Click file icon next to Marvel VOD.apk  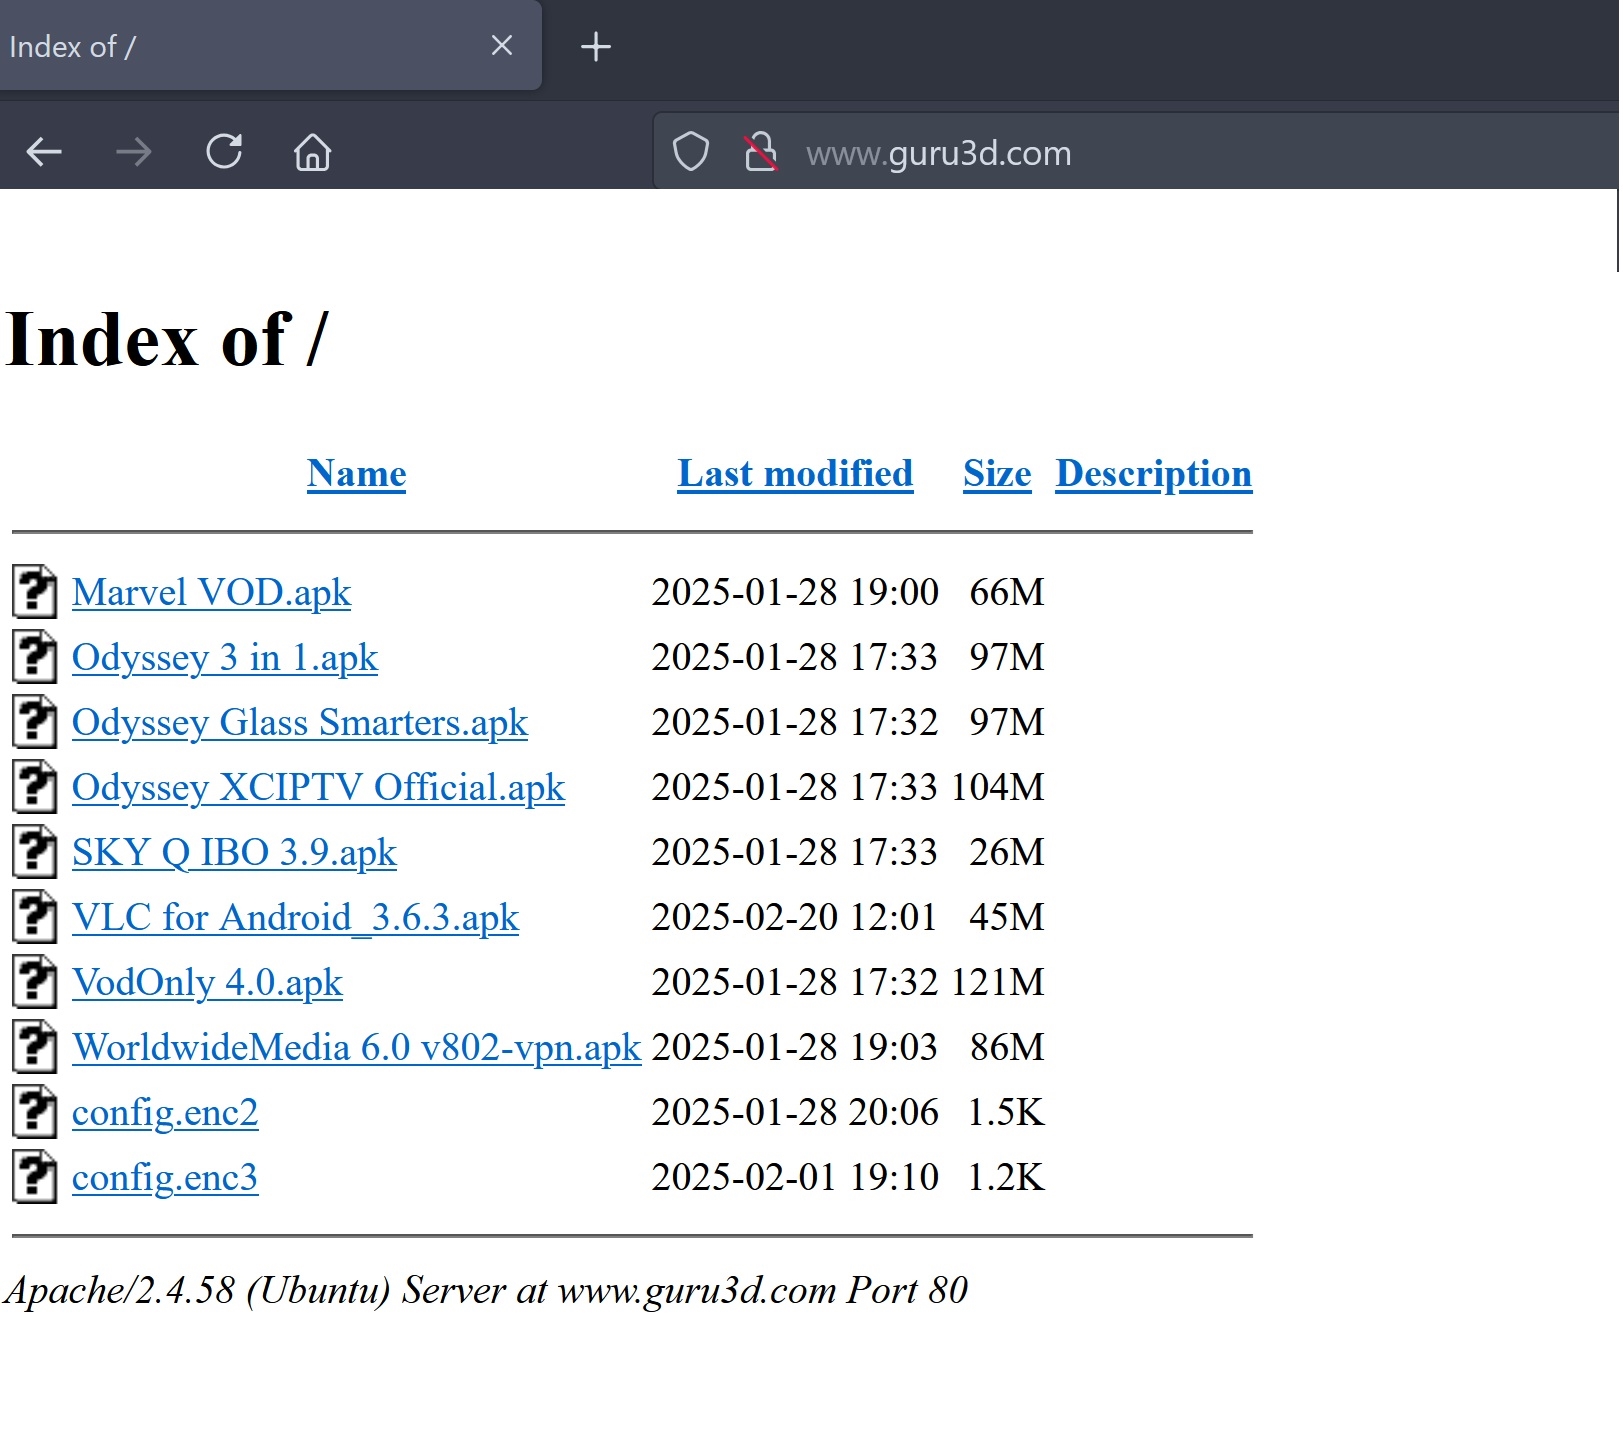coord(34,592)
